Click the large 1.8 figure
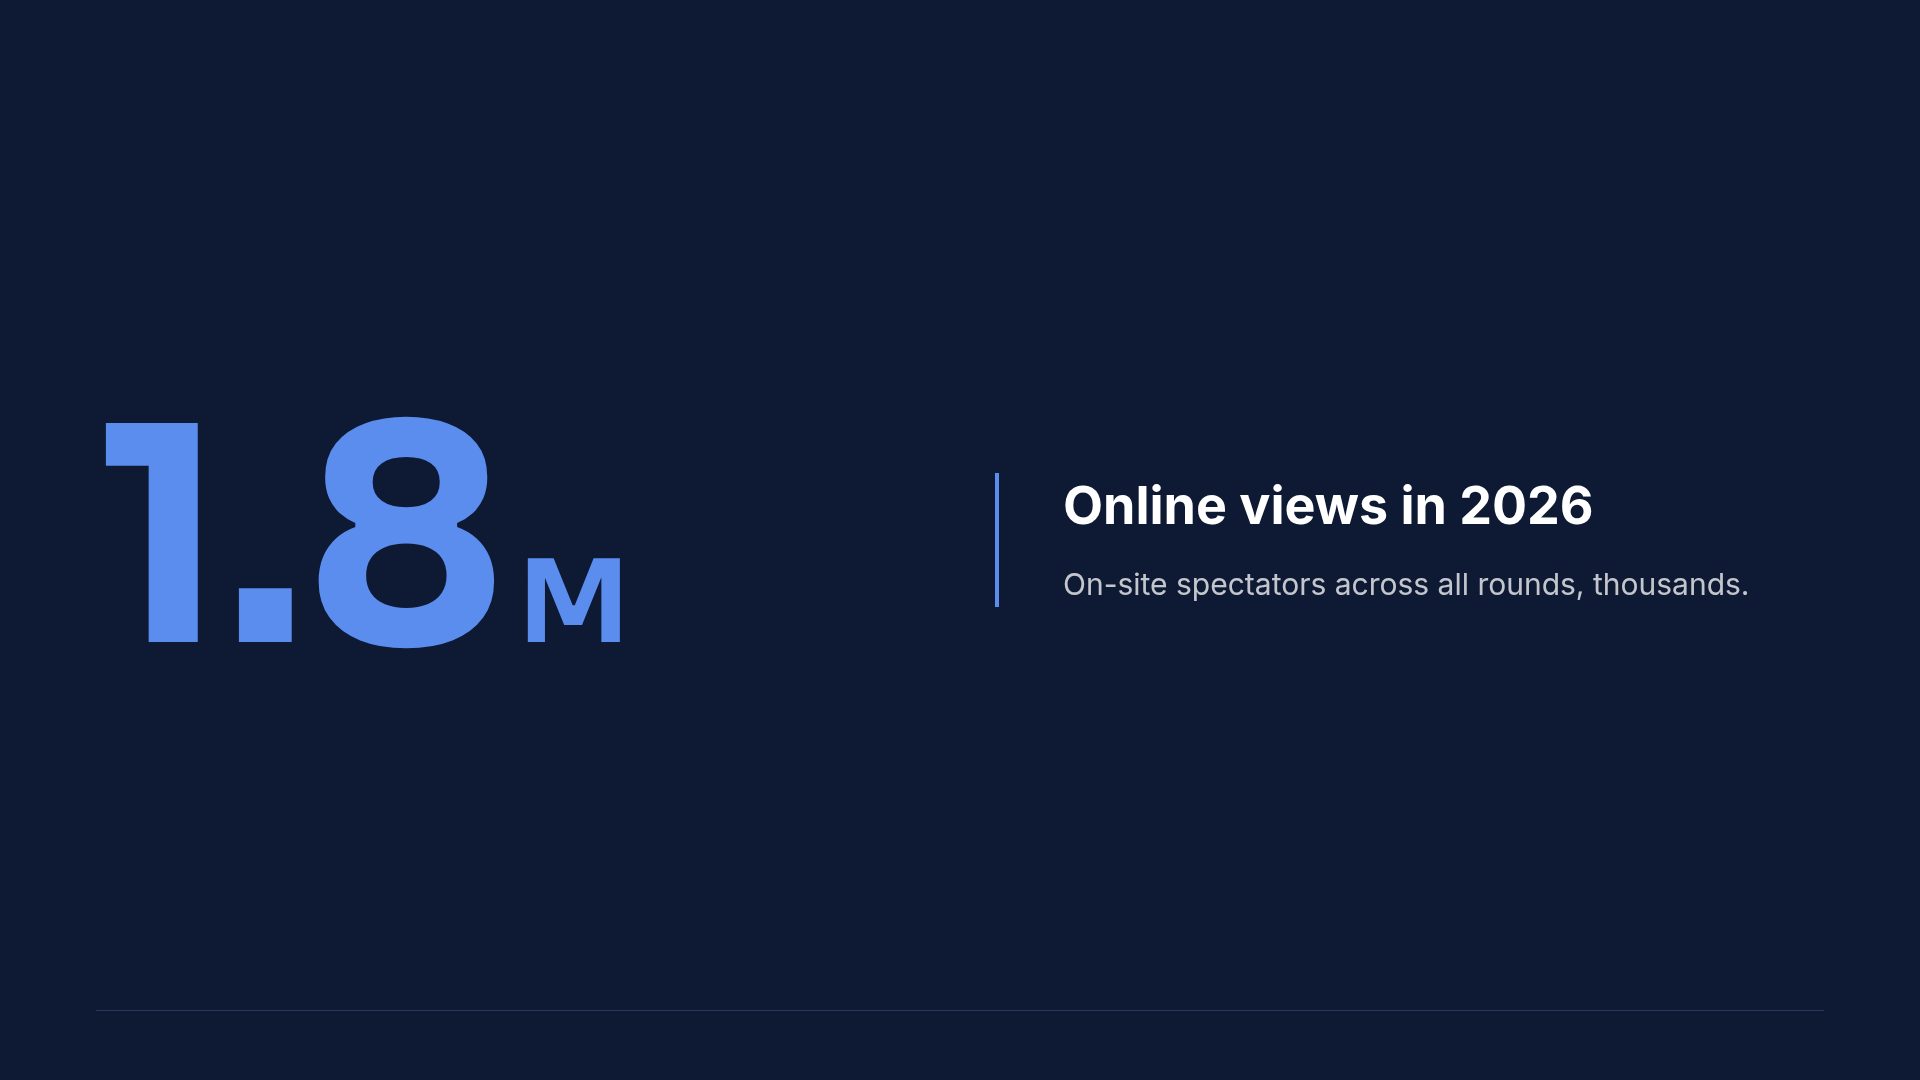1920x1080 pixels. pos(300,532)
